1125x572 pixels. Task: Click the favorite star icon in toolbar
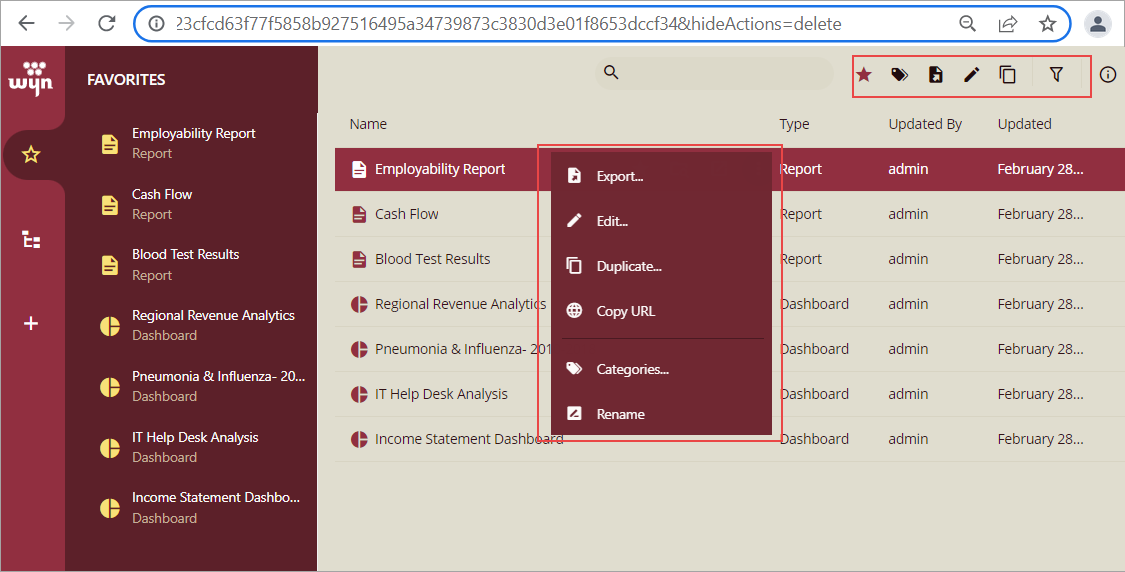click(x=864, y=74)
